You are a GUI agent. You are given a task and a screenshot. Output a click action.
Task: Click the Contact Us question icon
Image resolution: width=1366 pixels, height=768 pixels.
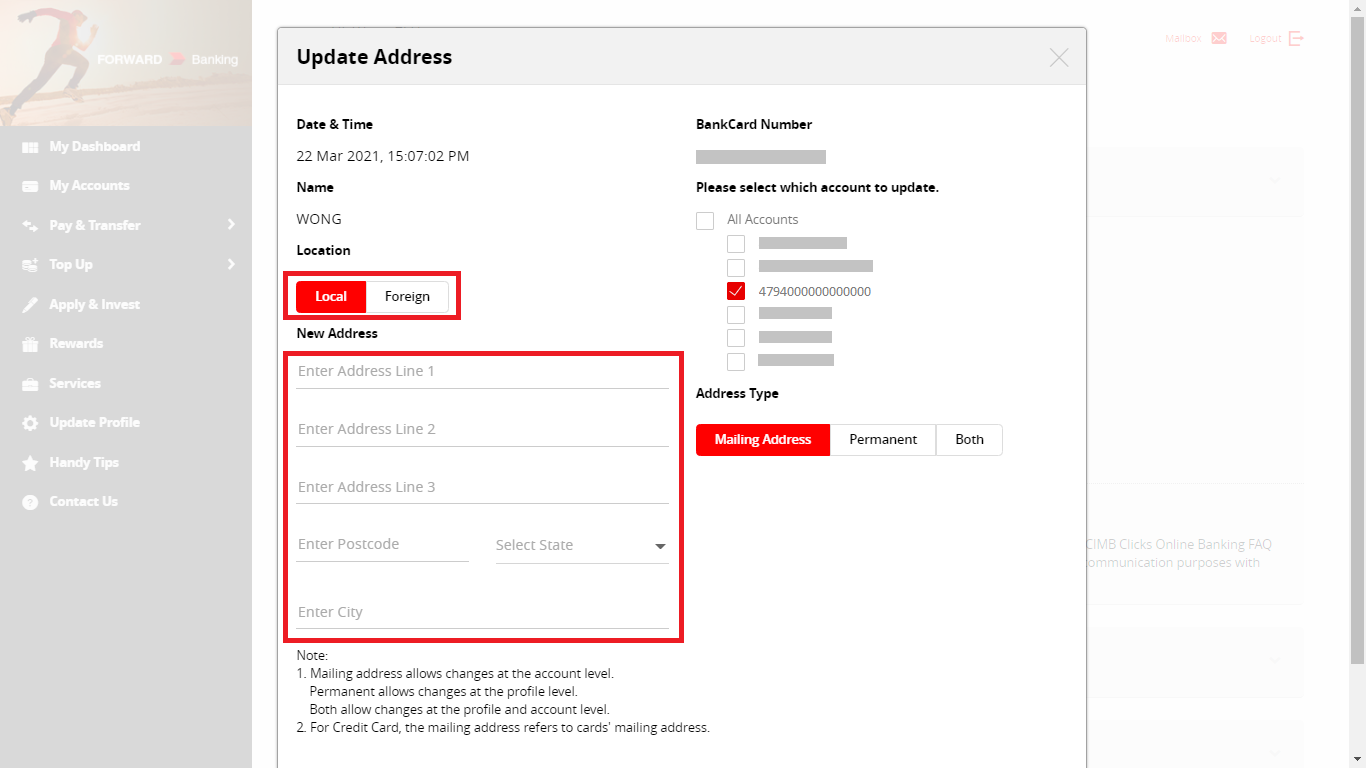coord(30,502)
